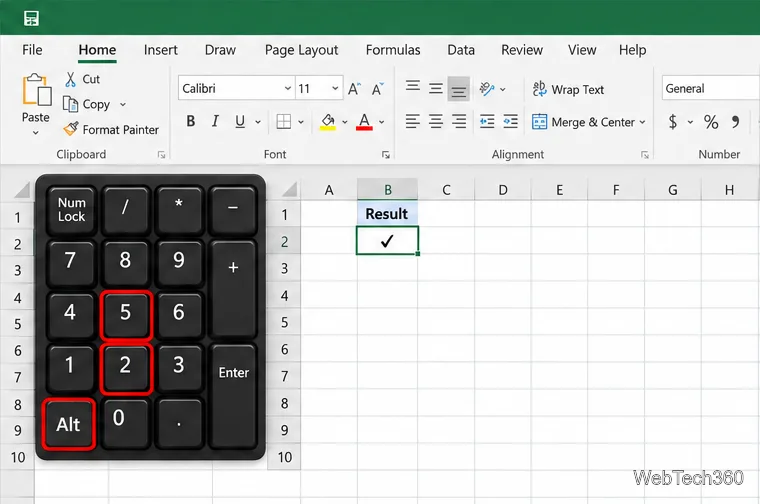760x504 pixels.
Task: Apply Comma Style format
Action: [736, 122]
